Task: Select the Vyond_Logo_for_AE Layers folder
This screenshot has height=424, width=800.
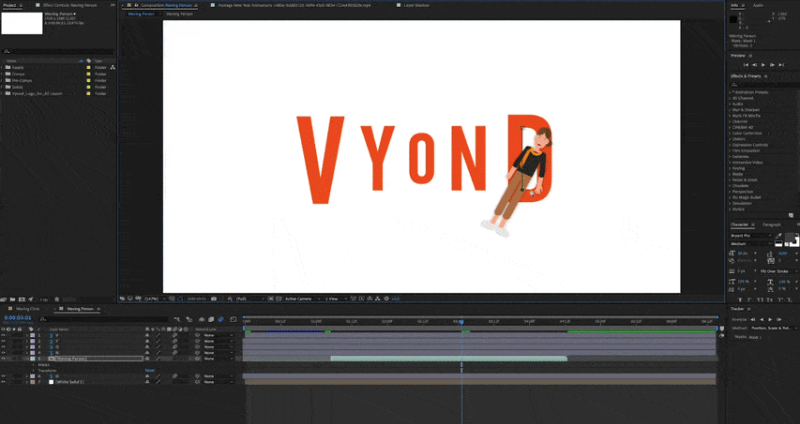Action: pyautogui.click(x=37, y=94)
